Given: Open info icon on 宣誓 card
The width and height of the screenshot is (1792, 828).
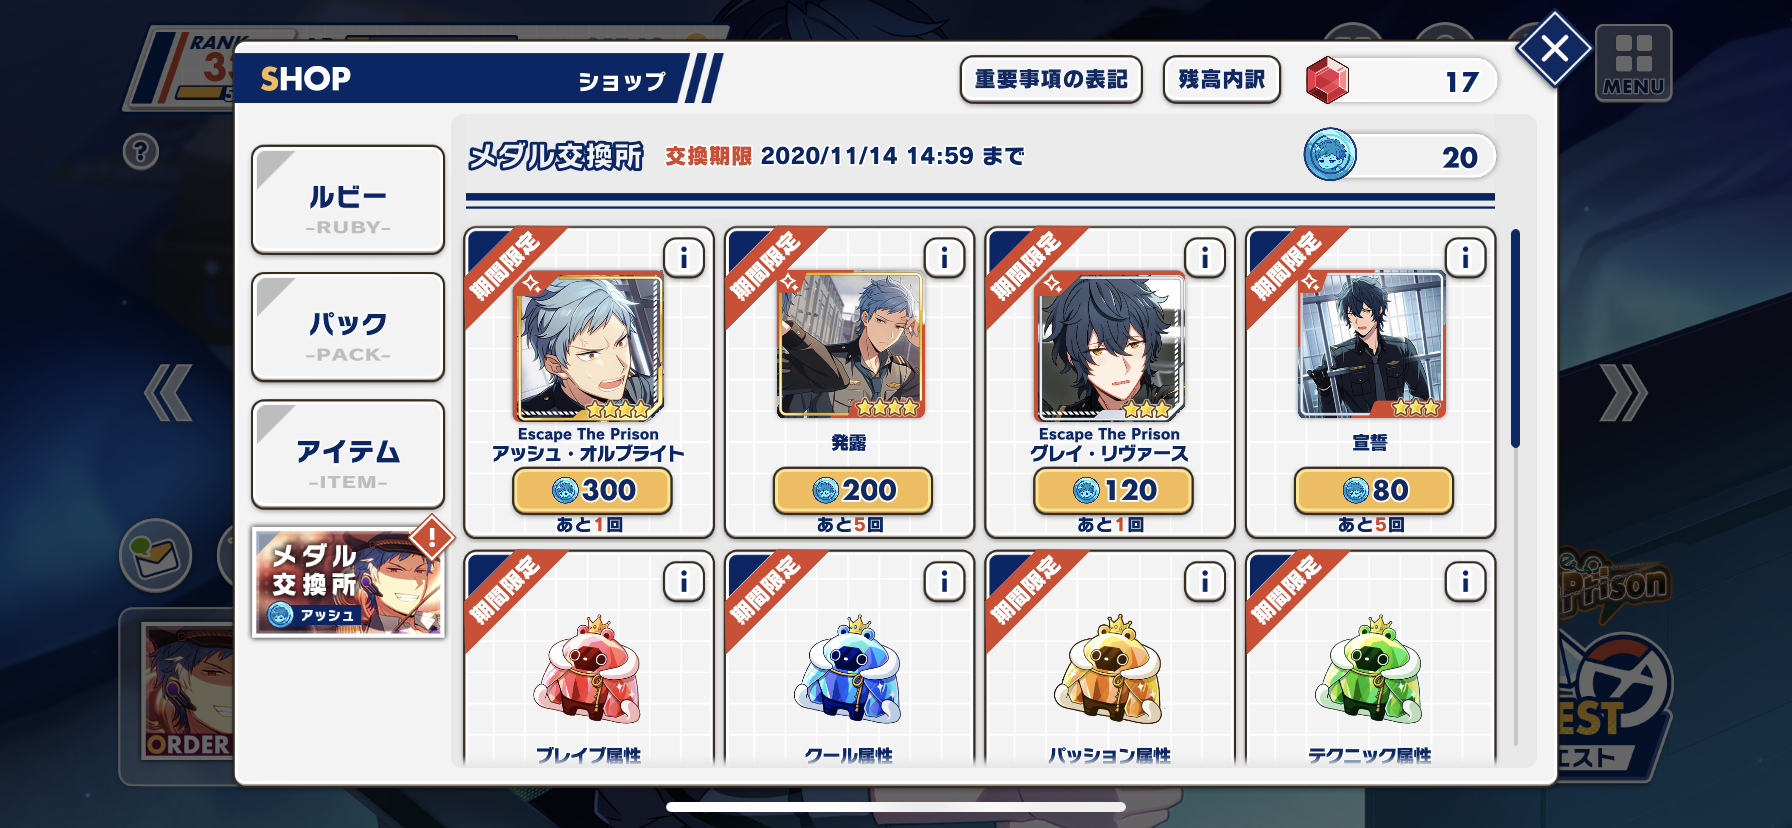Looking at the screenshot, I should coord(1465,258).
